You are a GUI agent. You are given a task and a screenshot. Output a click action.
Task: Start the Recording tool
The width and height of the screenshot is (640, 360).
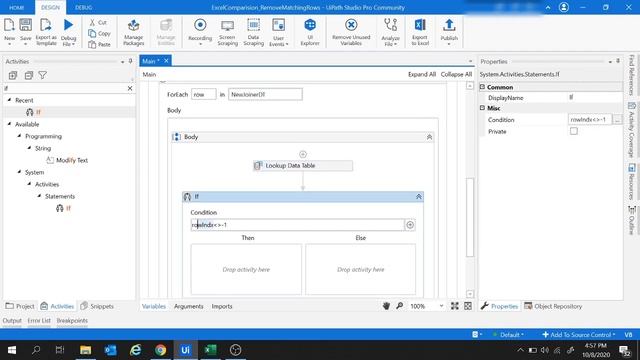point(200,31)
